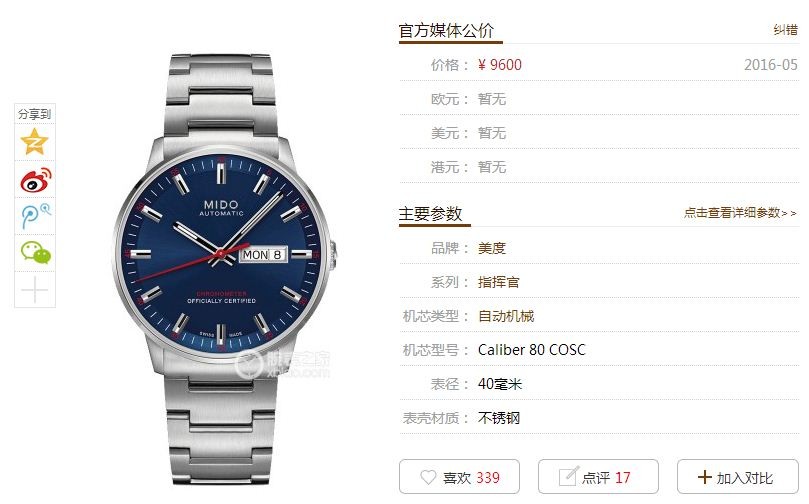
Task: Share to QQ Zone star icon
Action: pyautogui.click(x=35, y=141)
